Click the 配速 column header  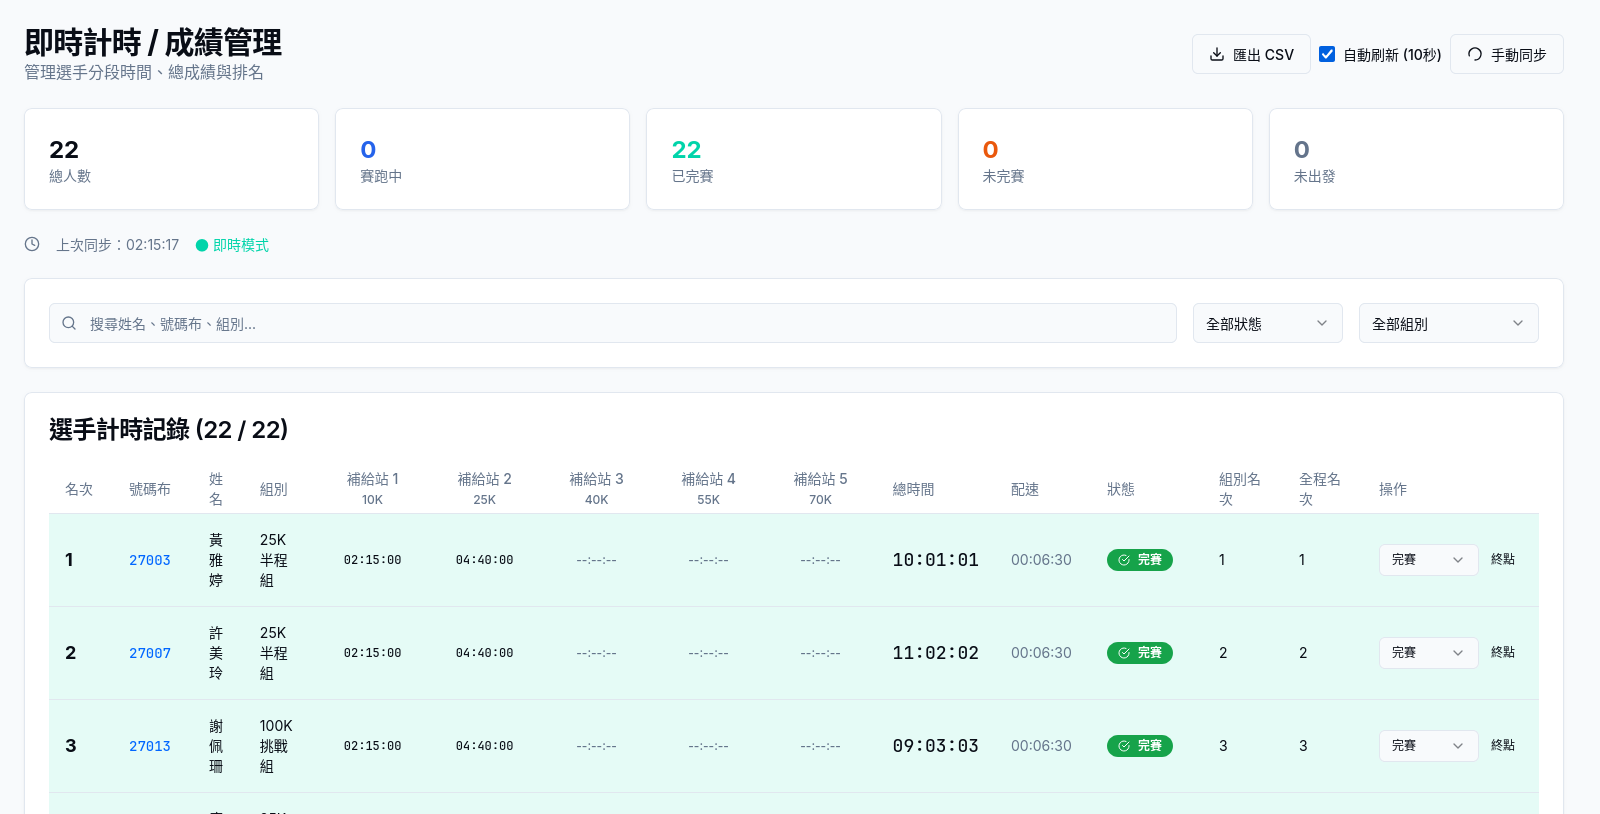click(1025, 489)
